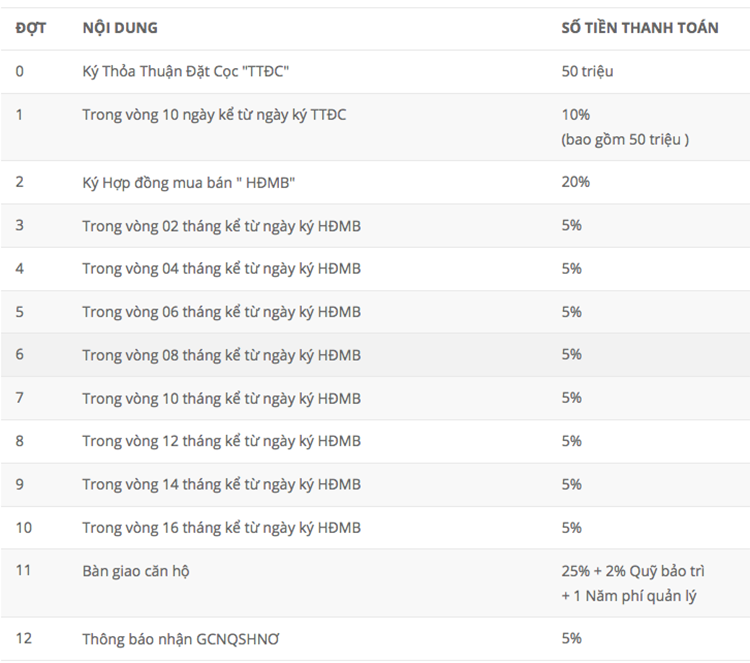Select Trong vòng 04 tháng row text
This screenshot has height=663, width=750.
click(x=221, y=269)
